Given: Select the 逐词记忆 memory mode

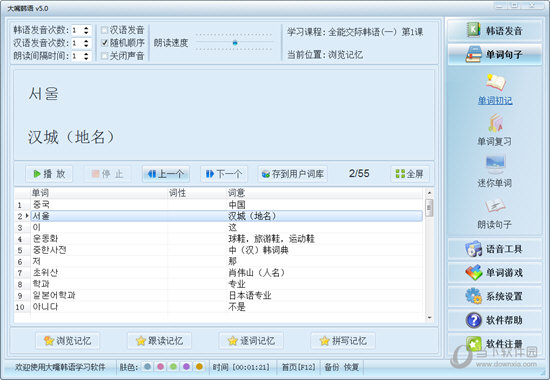Looking at the screenshot, I should pyautogui.click(x=251, y=341).
